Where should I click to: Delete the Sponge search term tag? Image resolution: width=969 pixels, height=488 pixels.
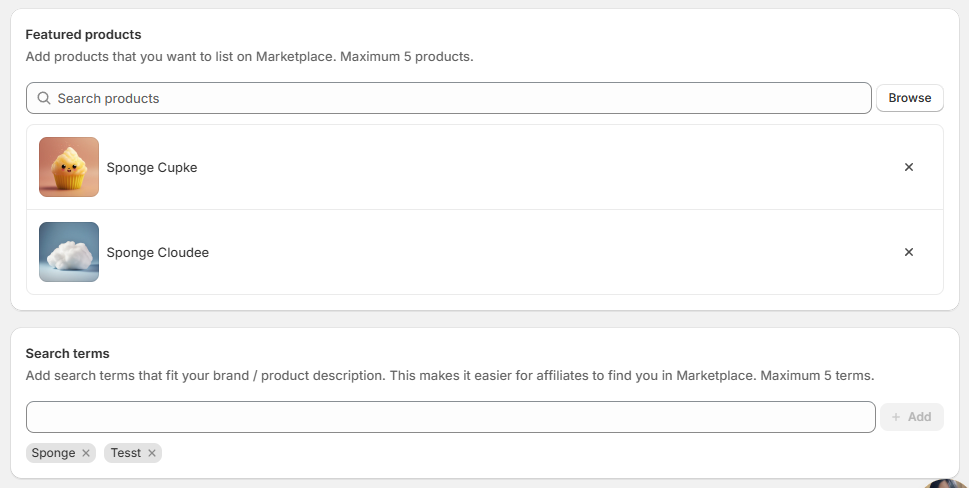(86, 453)
